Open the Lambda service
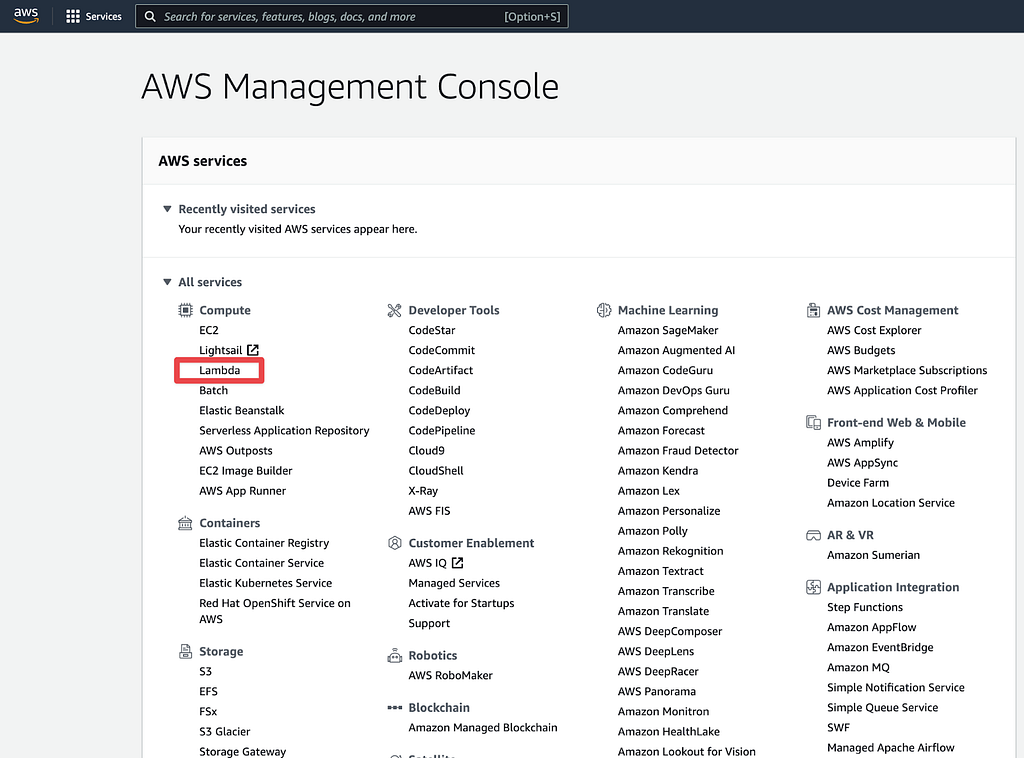The height and width of the screenshot is (758, 1024). pyautogui.click(x=219, y=370)
